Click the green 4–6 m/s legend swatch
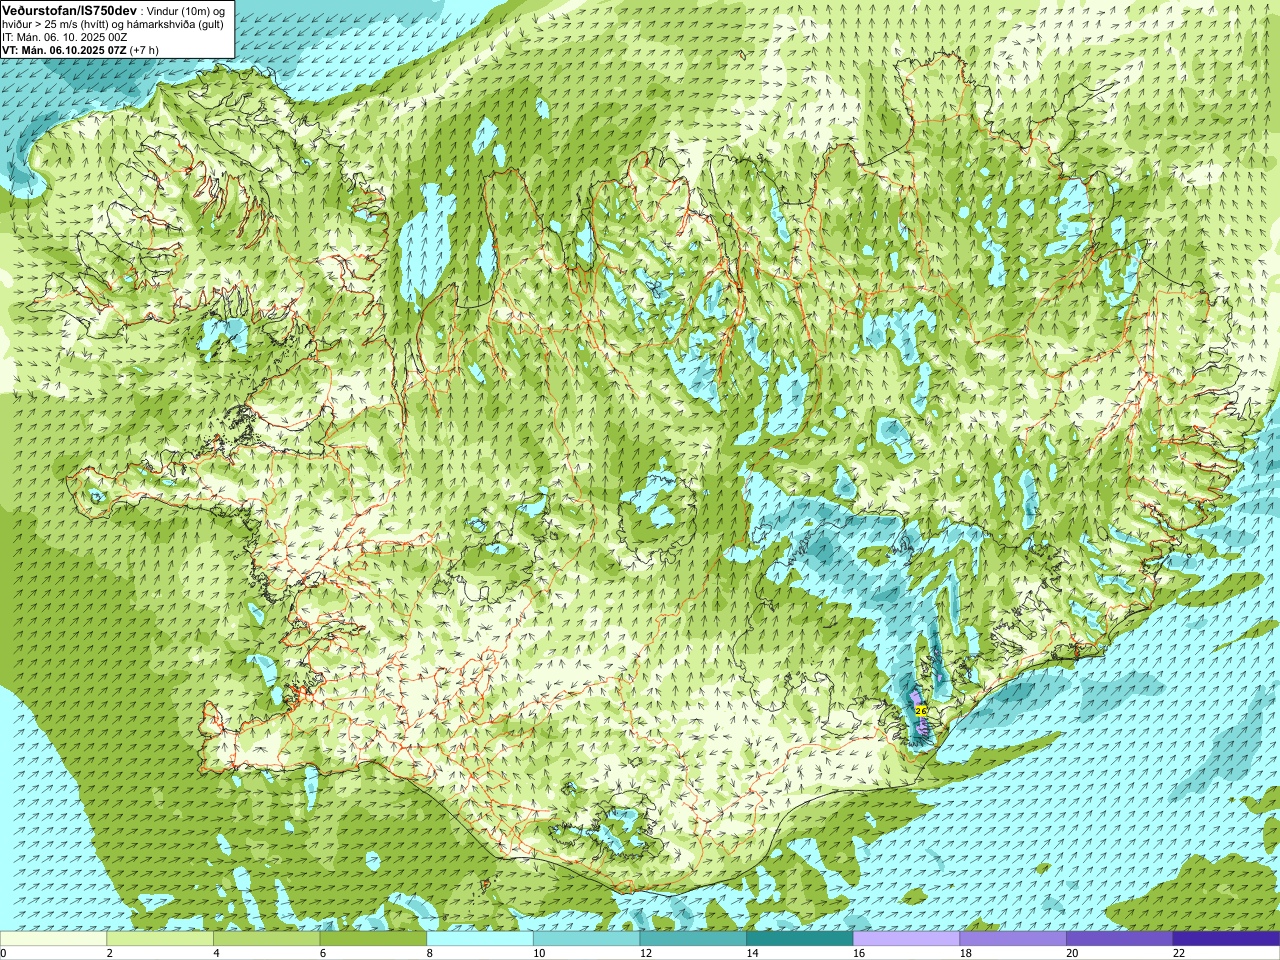This screenshot has height=960, width=1280. 266,939
